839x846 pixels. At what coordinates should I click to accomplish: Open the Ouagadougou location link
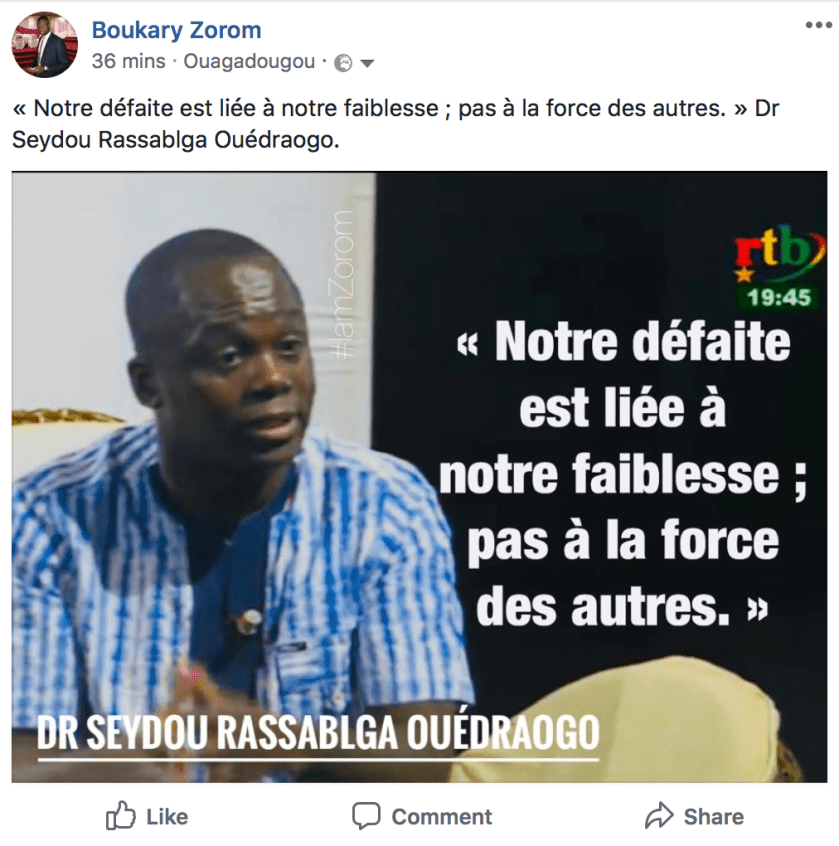[249, 62]
